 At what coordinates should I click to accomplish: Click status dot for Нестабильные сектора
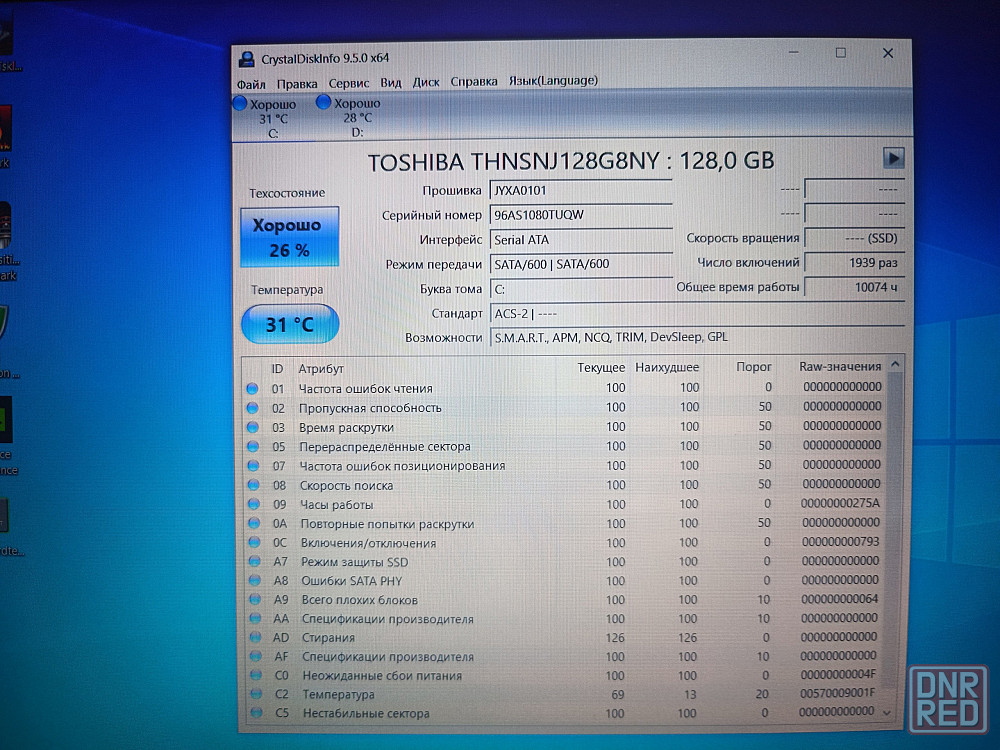[256, 713]
